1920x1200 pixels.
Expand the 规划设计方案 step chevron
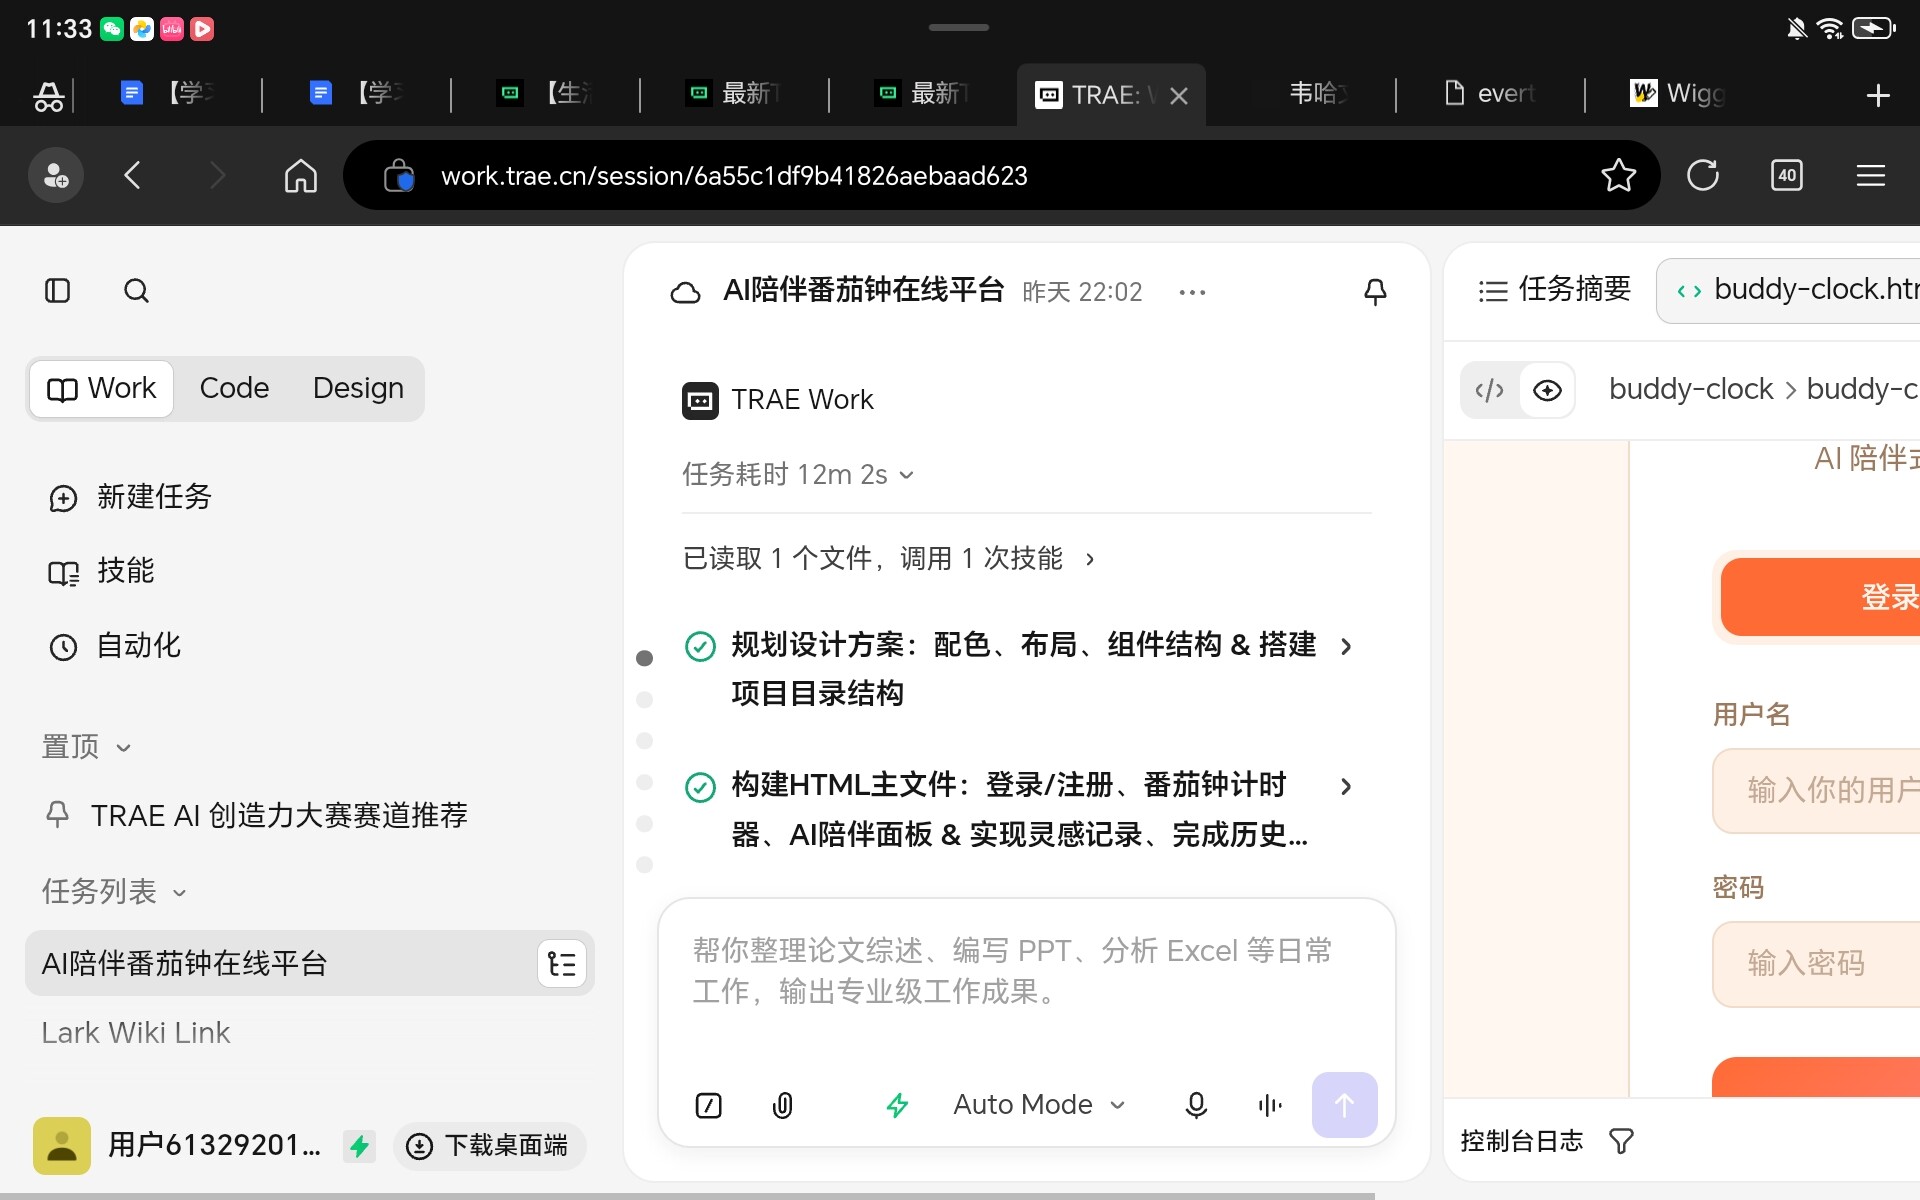(1346, 646)
